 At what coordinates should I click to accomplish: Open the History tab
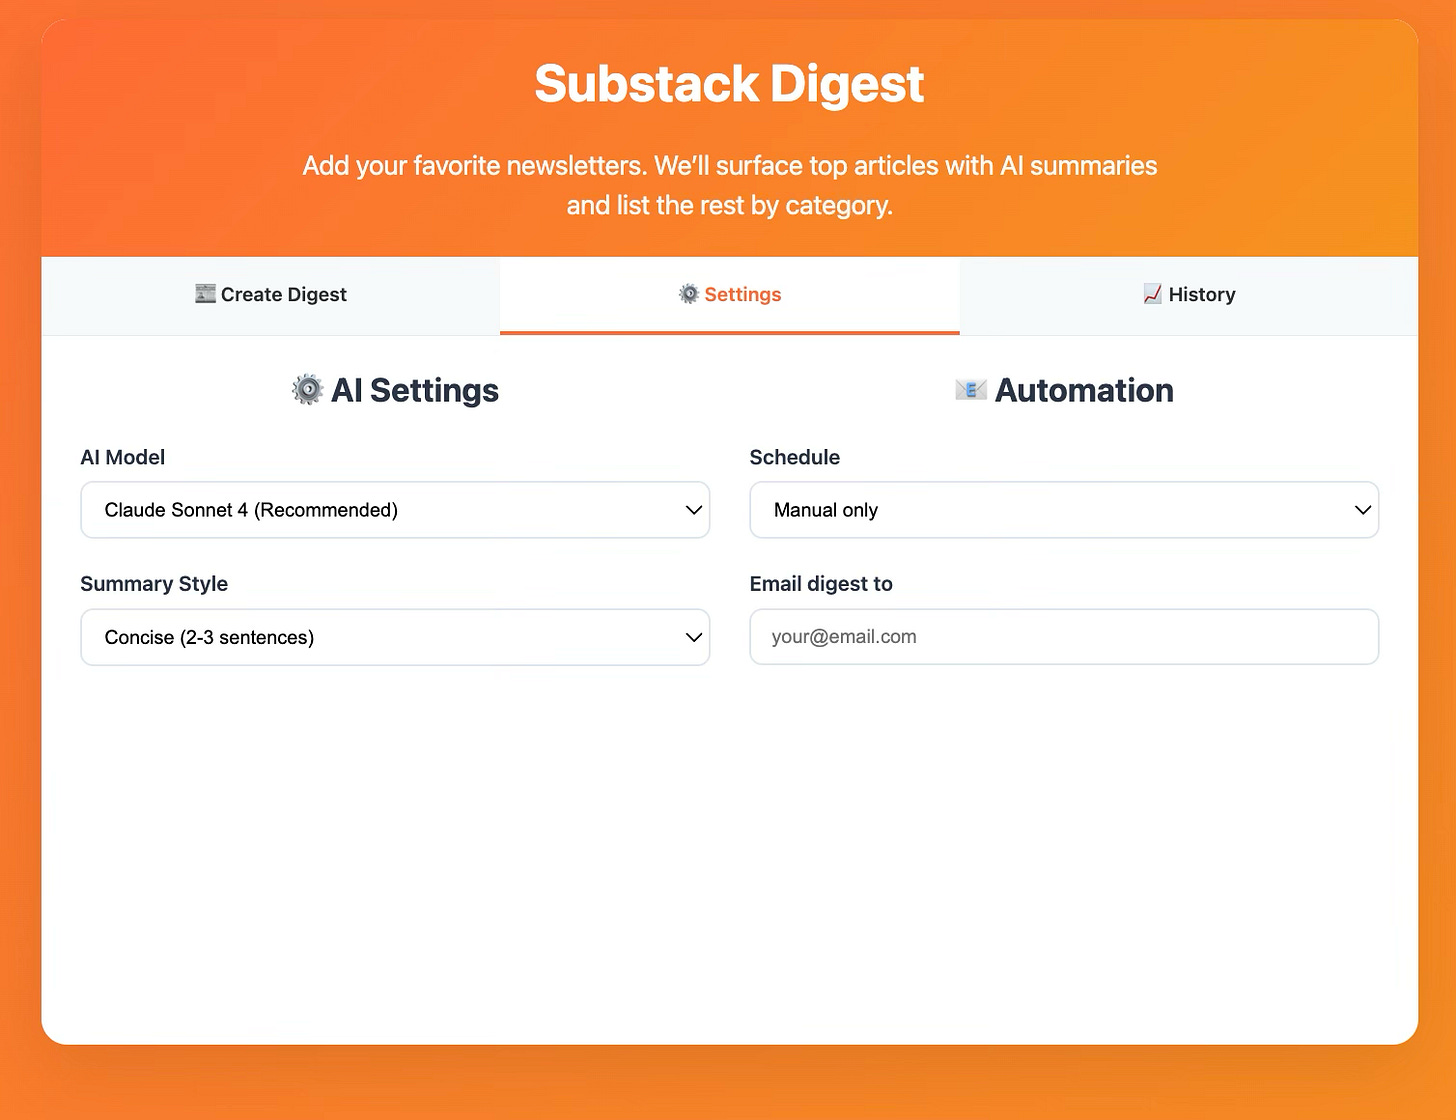1189,295
